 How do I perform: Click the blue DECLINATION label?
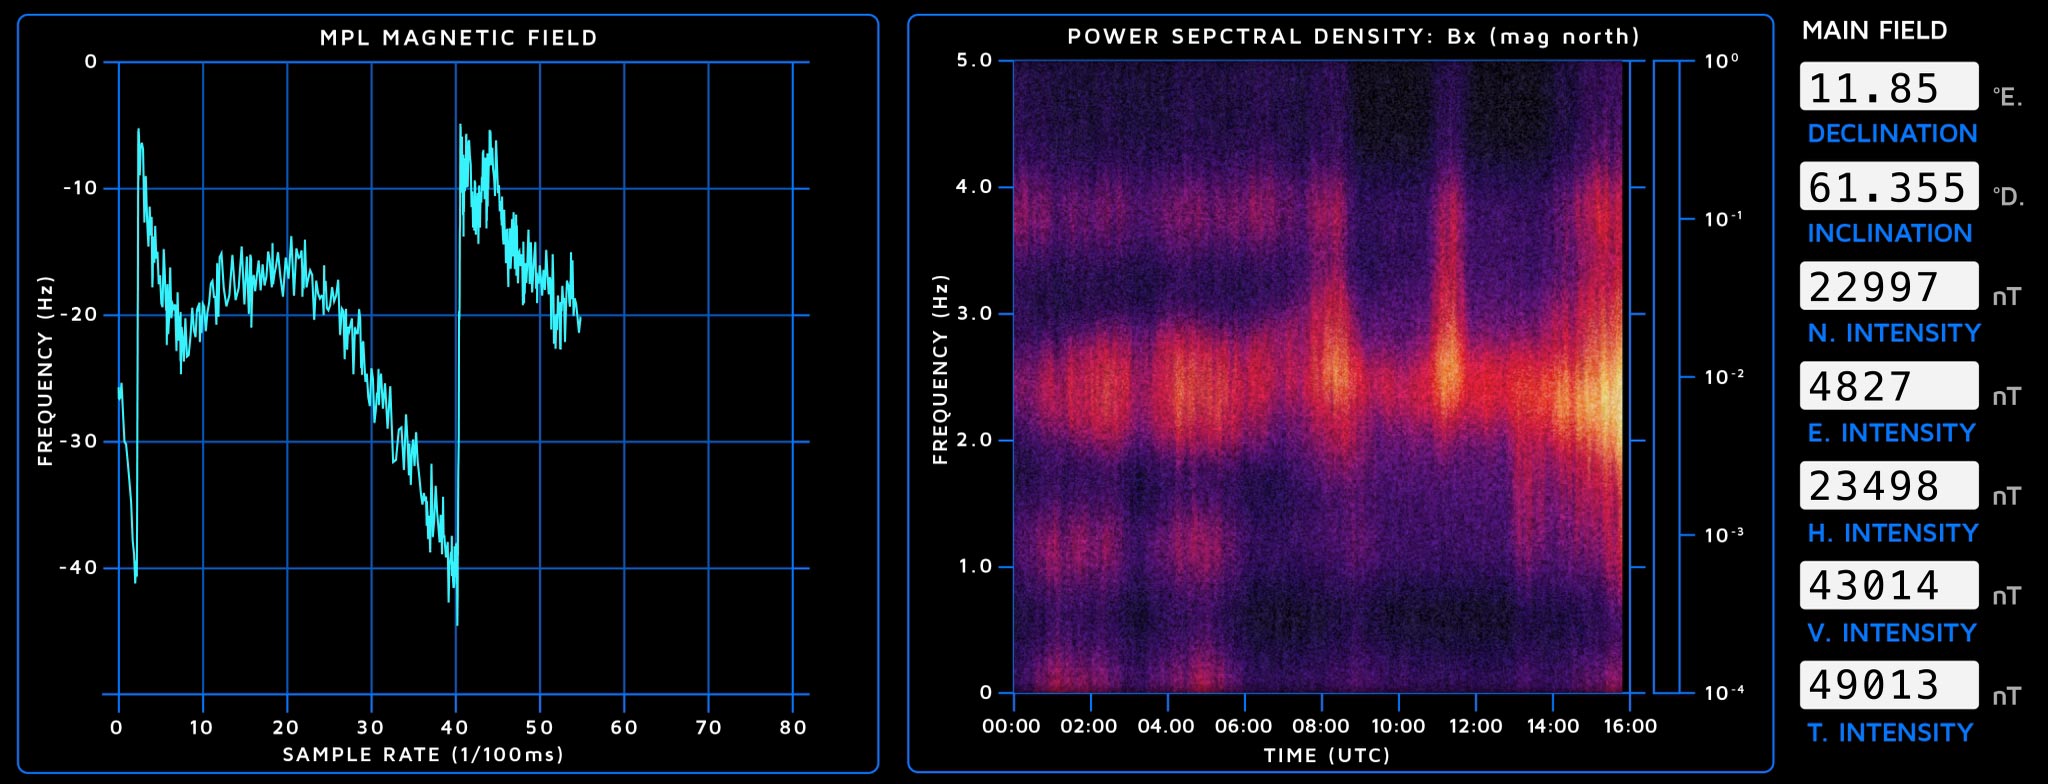[1892, 134]
